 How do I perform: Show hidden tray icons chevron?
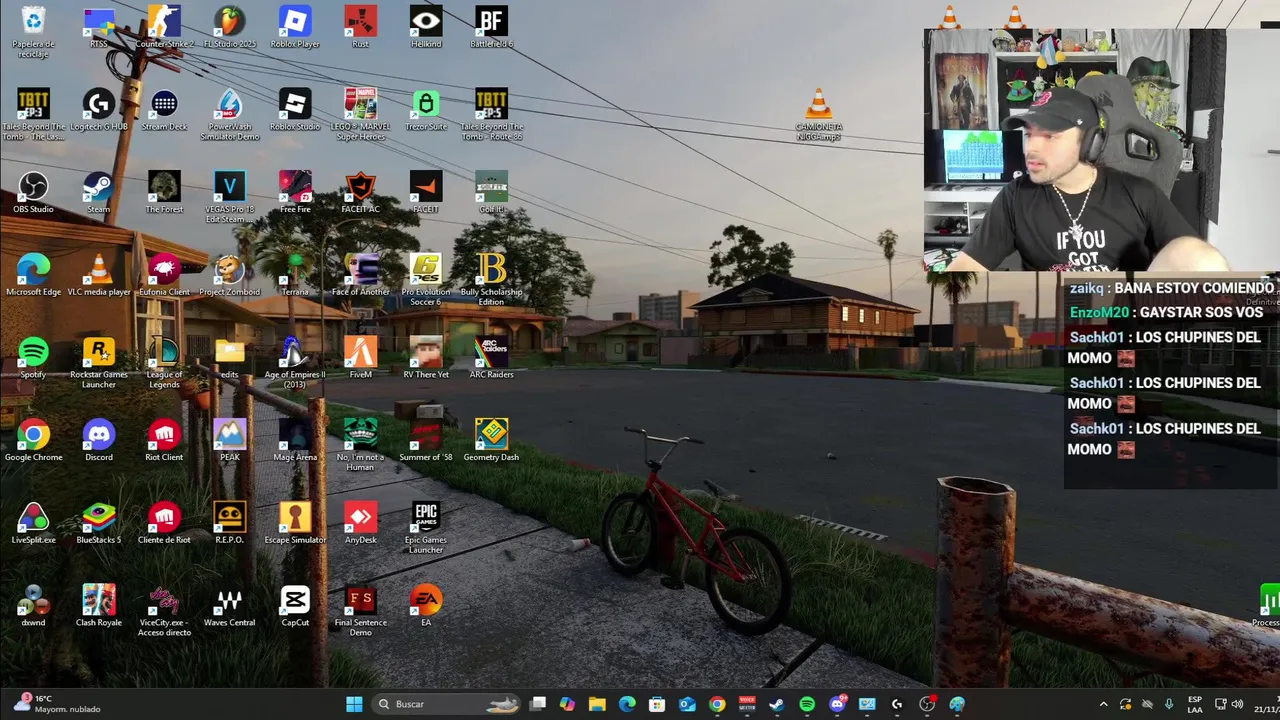pos(1103,704)
